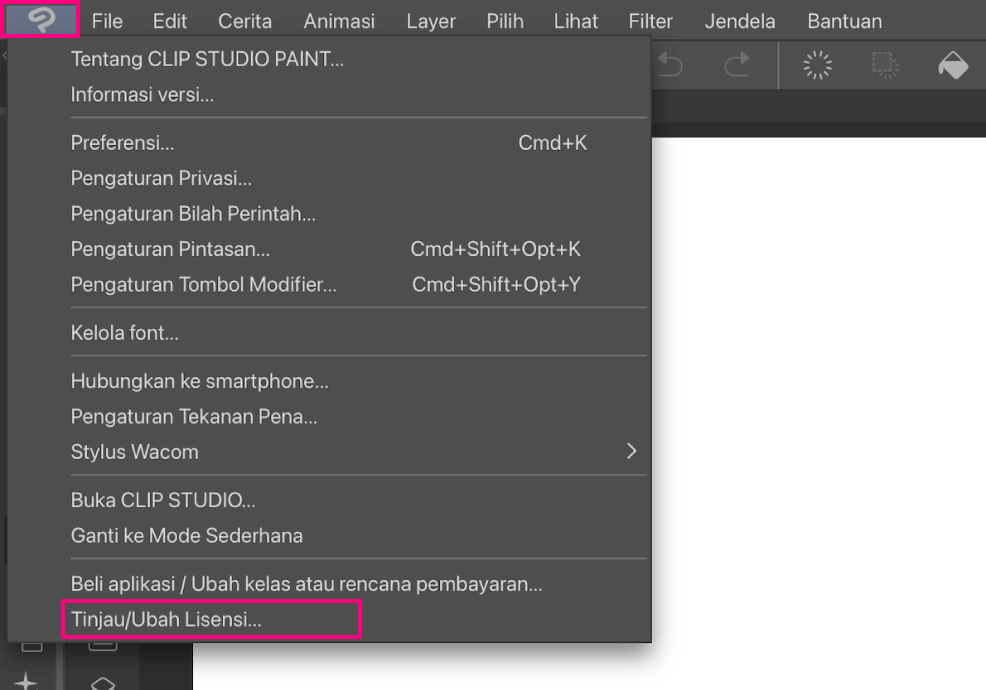Open the Jendela menu
986x690 pixels.
[740, 21]
